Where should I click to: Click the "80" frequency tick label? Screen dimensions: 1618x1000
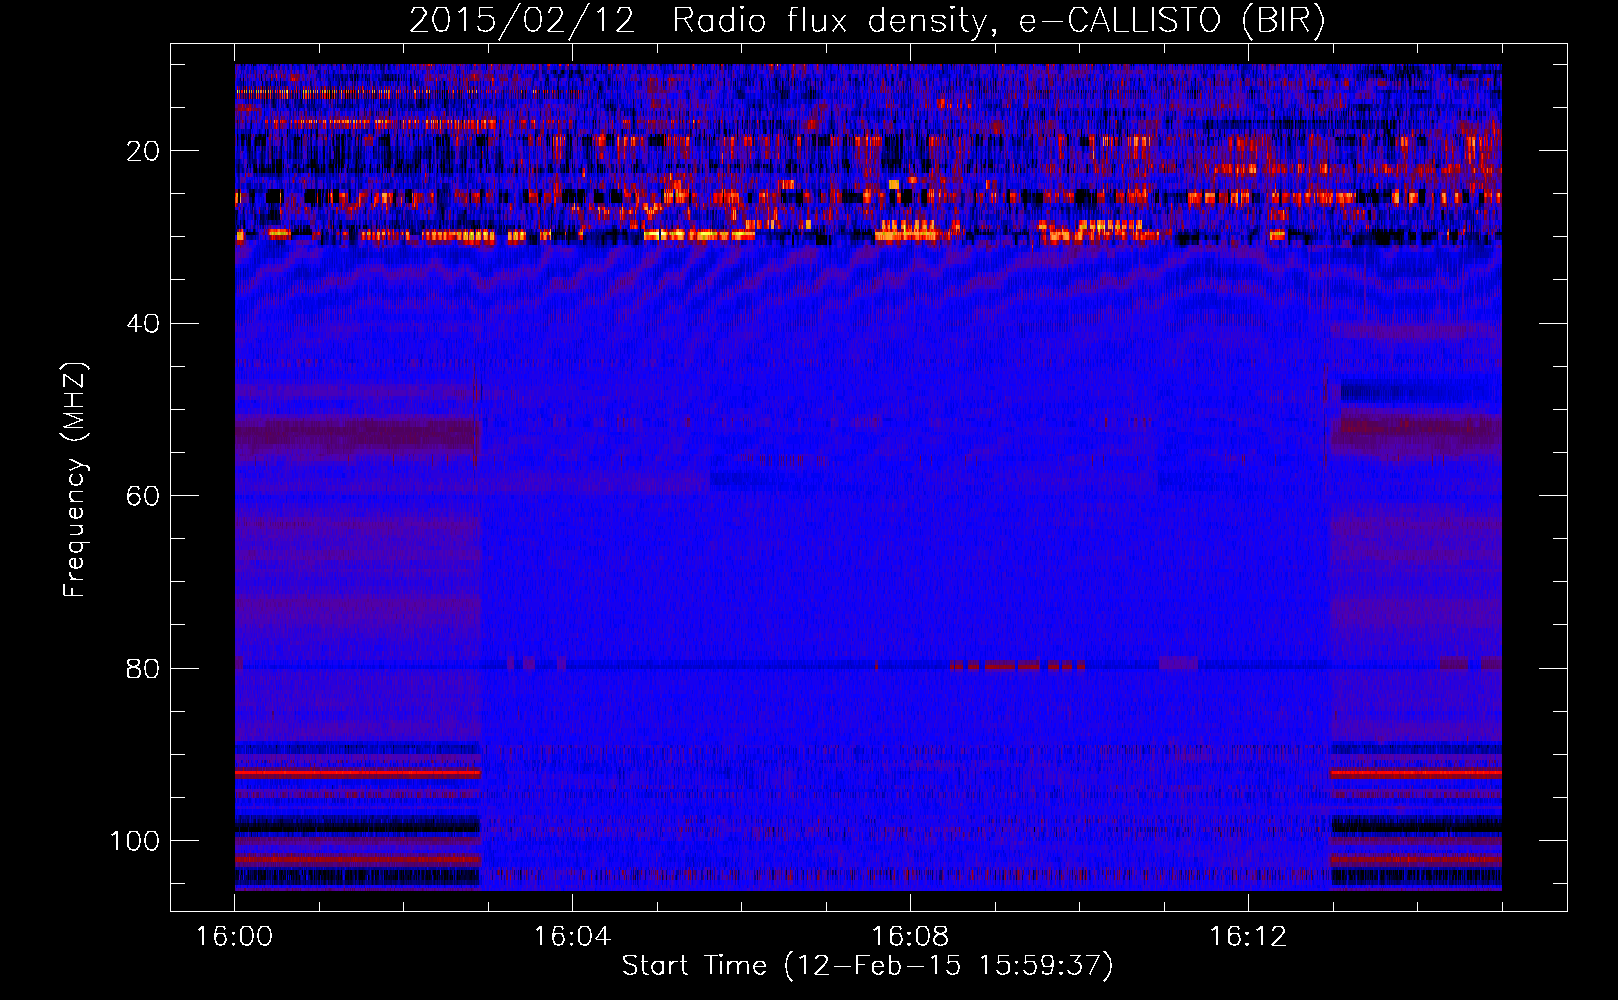click(x=143, y=668)
